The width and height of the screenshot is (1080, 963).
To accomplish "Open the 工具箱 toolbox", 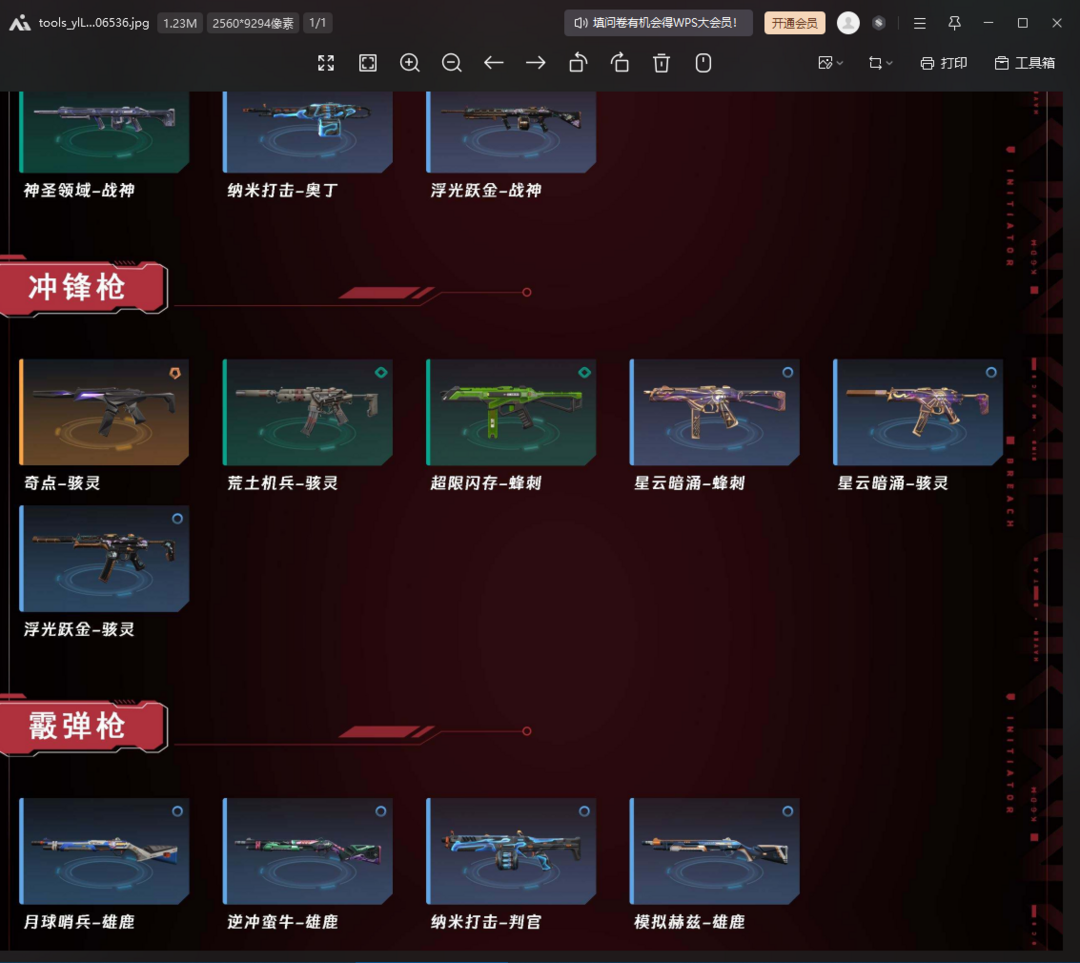I will tap(1025, 63).
